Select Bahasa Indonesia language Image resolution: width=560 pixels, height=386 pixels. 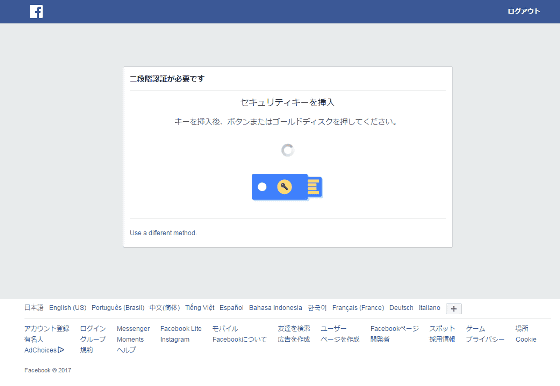275,307
